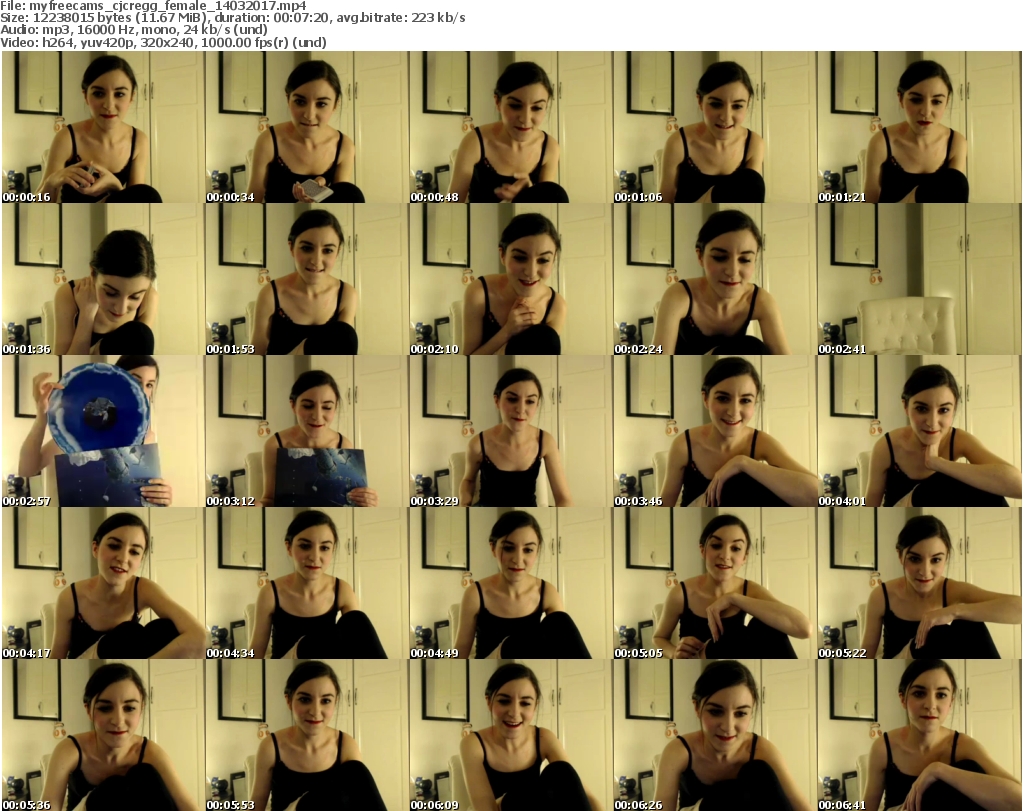This screenshot has width=1024, height=811.
Task: Select the thumbnail stamped 00:01:06
Action: 714,127
